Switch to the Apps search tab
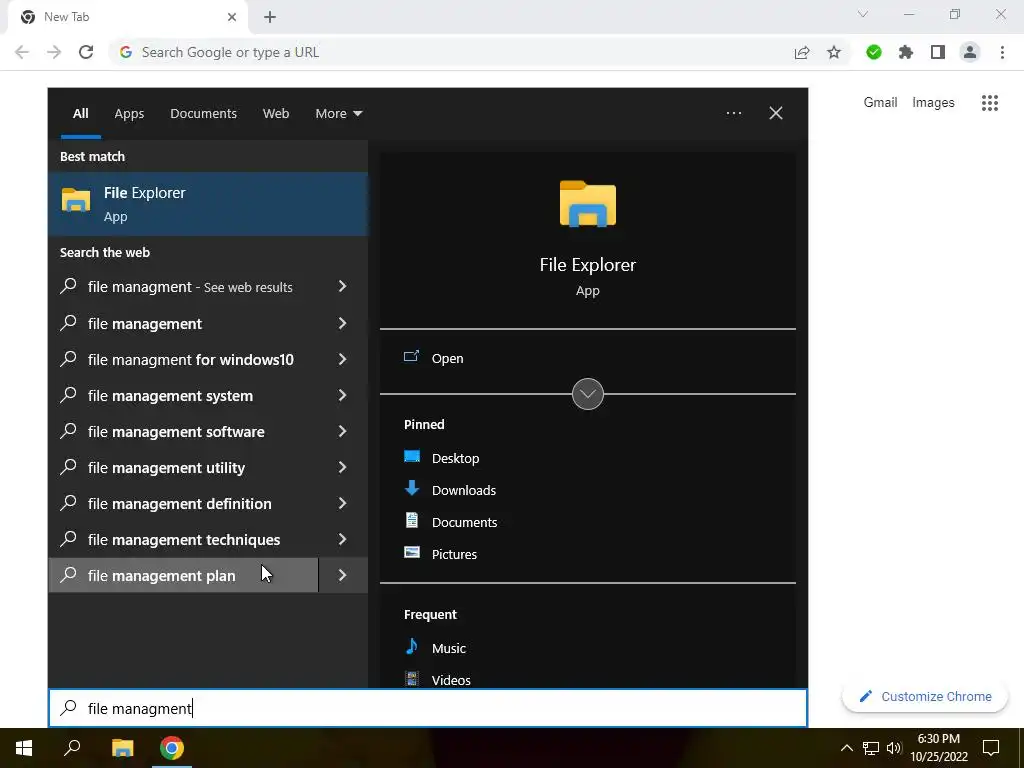The width and height of the screenshot is (1024, 768). [129, 114]
